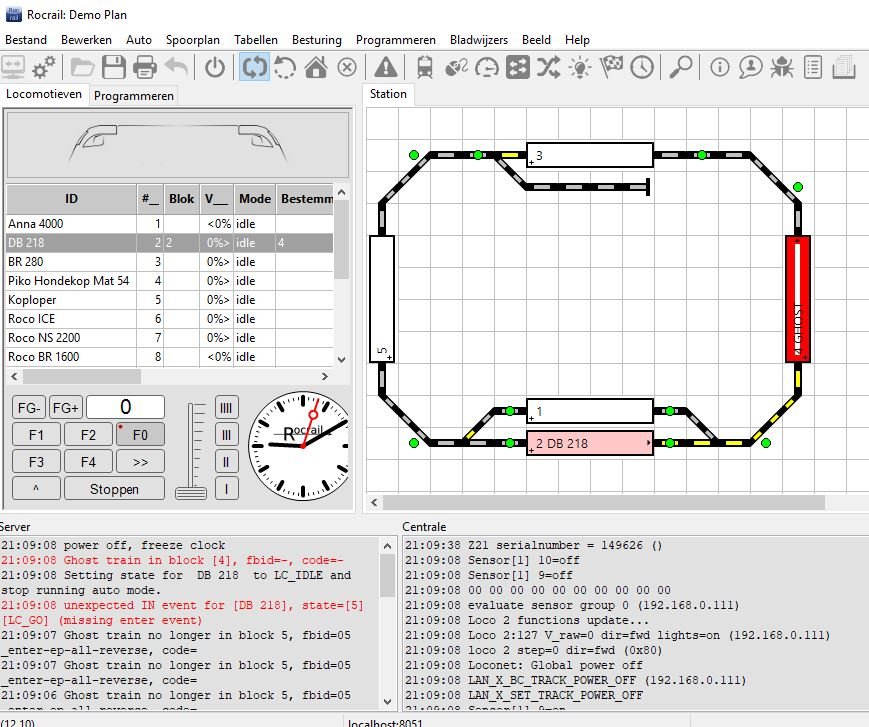The width and height of the screenshot is (869, 727).
Task: Sort by ID column header
Action: (x=71, y=199)
